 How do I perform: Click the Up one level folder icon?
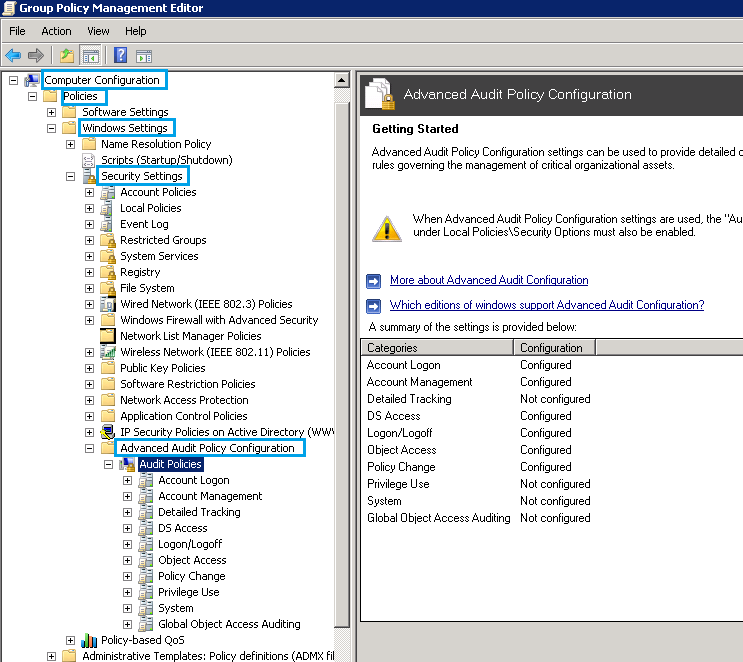coord(66,56)
